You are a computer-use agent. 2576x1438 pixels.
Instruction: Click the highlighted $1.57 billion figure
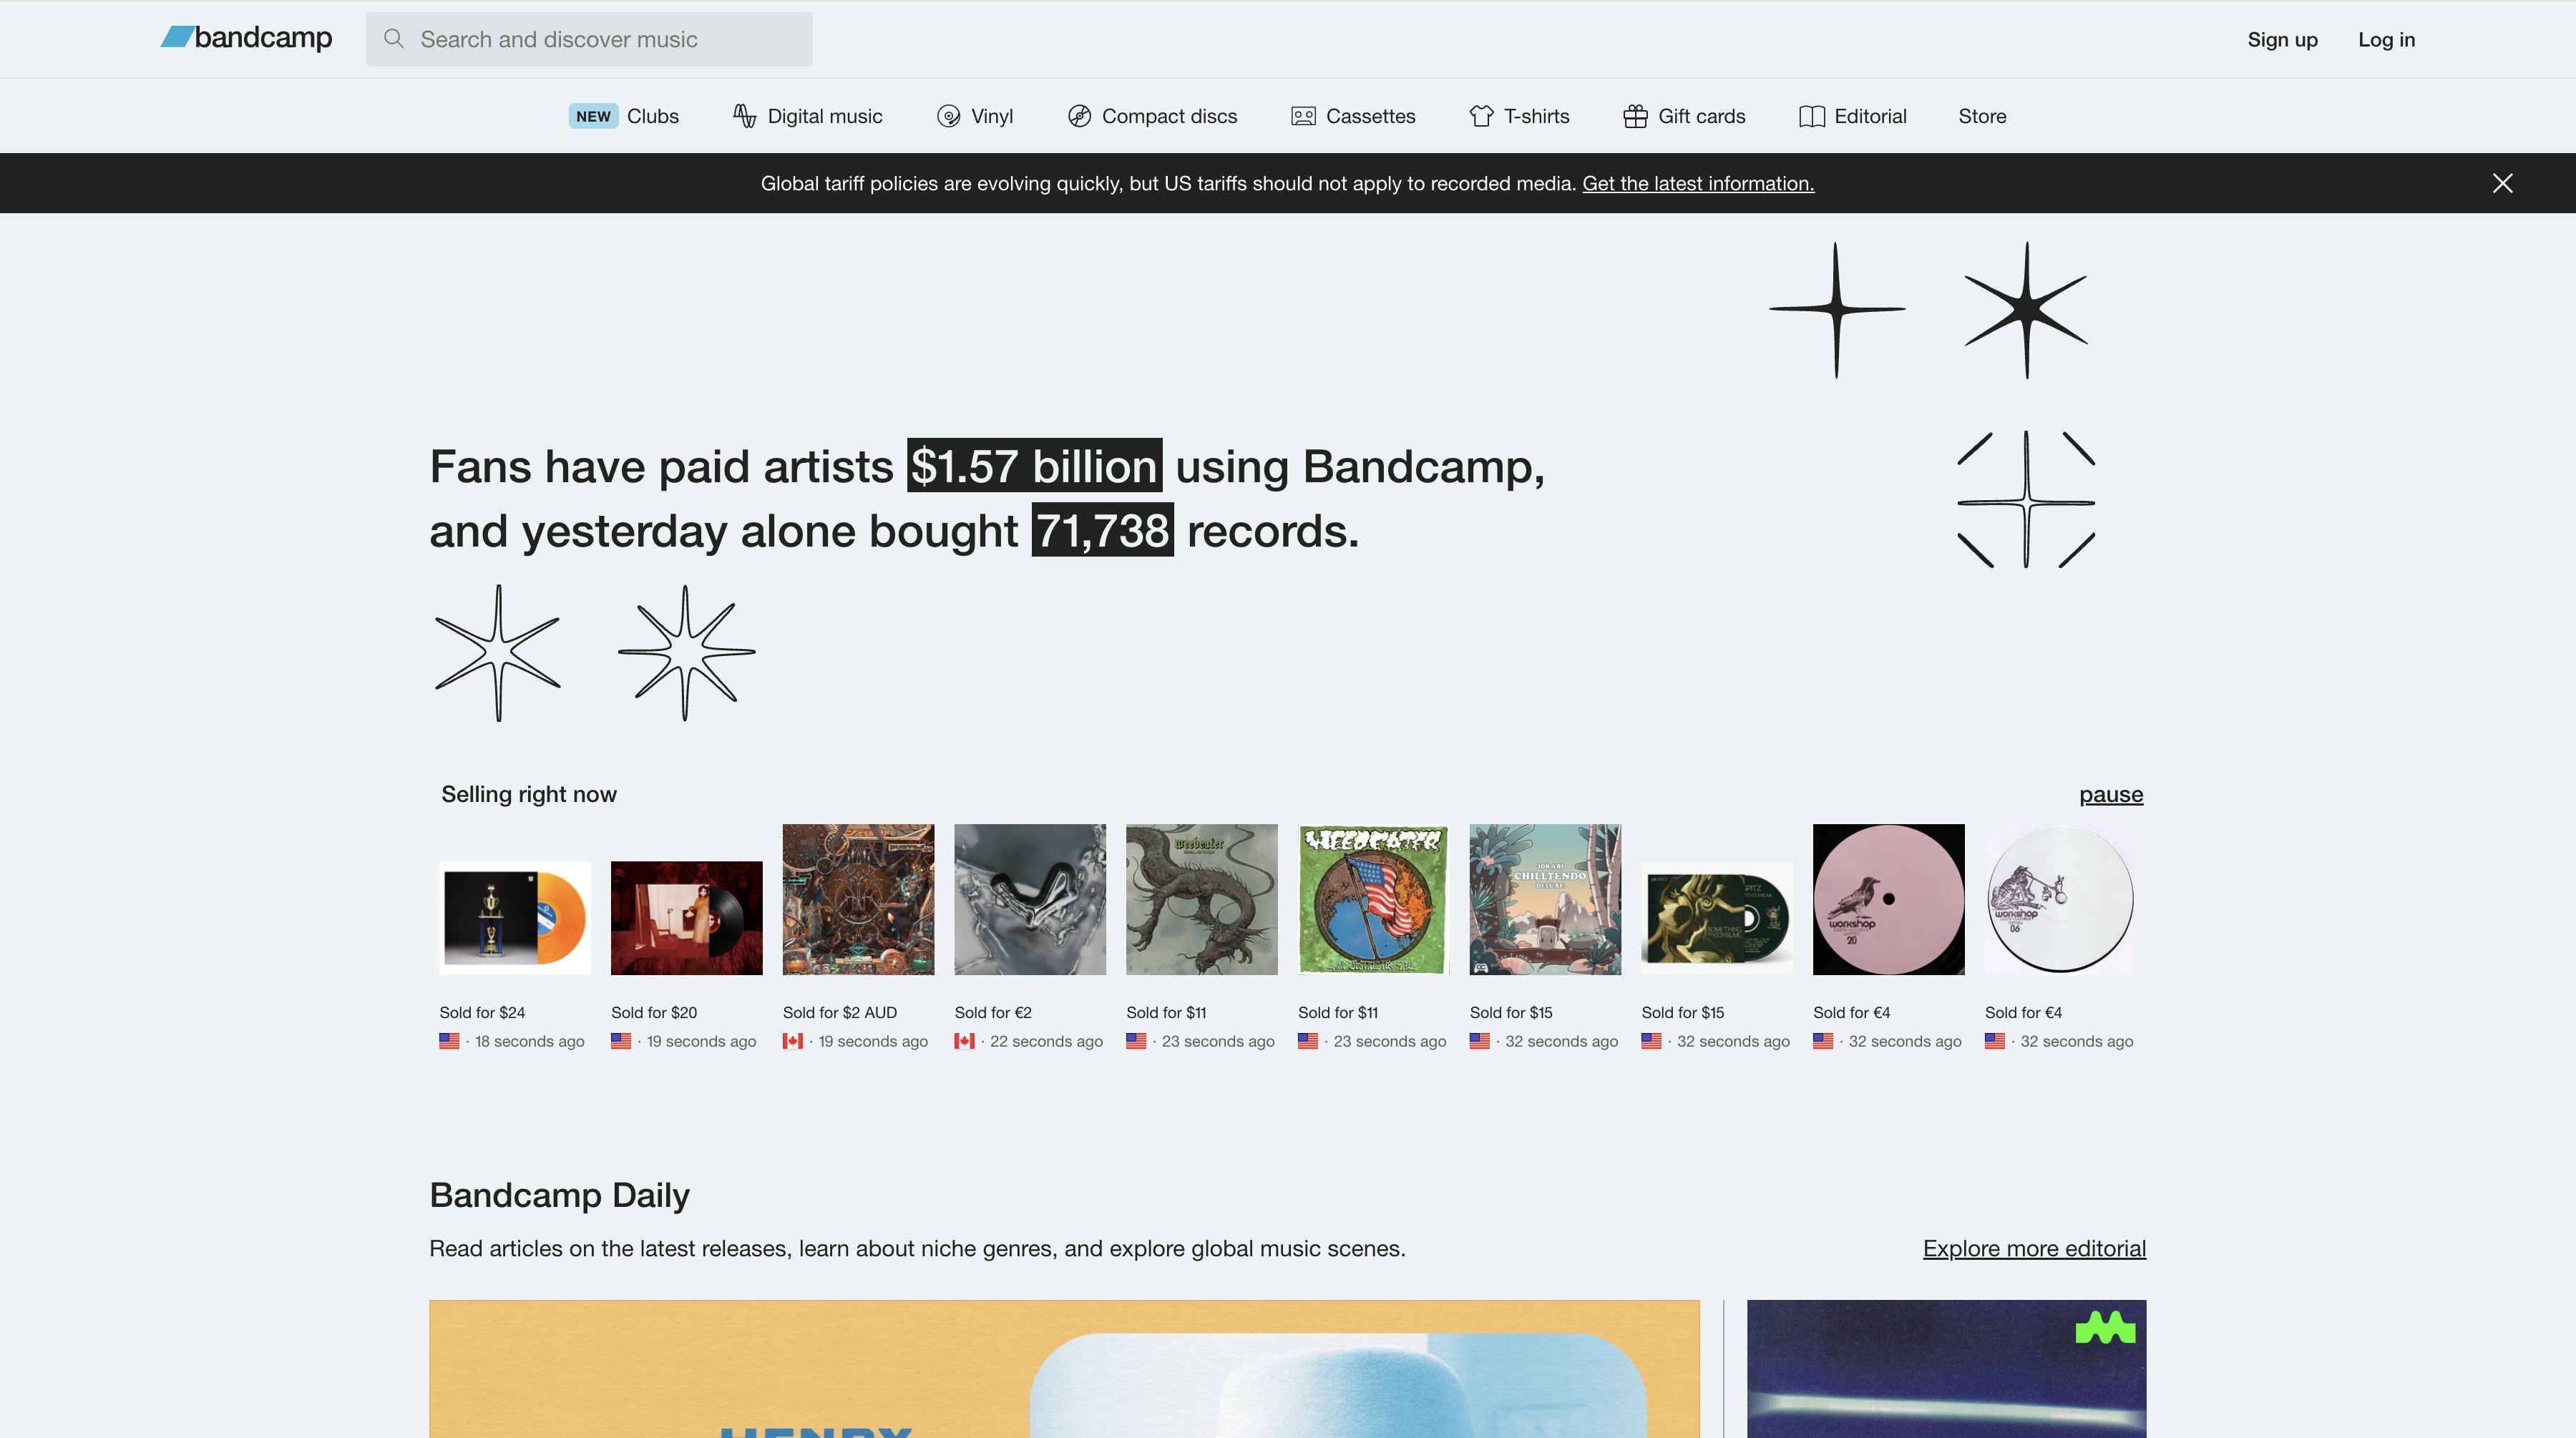coord(1034,466)
